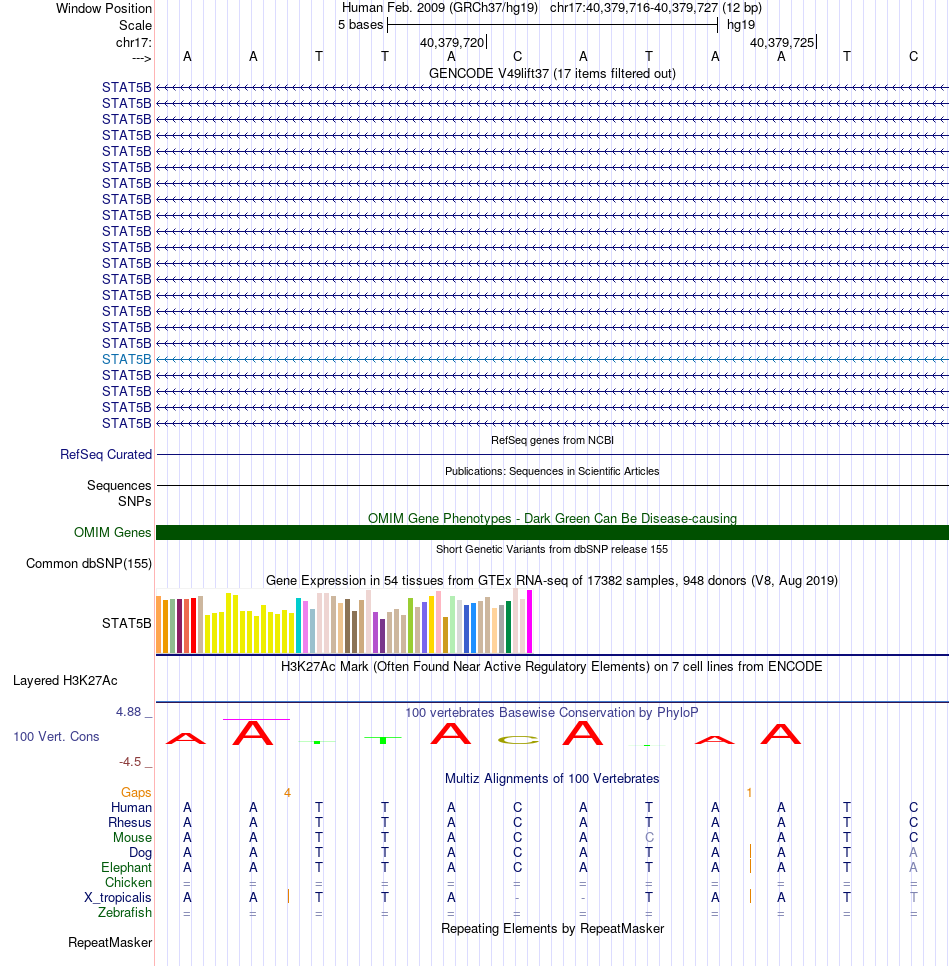The image size is (950, 966).
Task: Click RefSeq genes from NCBI title
Action: click(x=552, y=440)
